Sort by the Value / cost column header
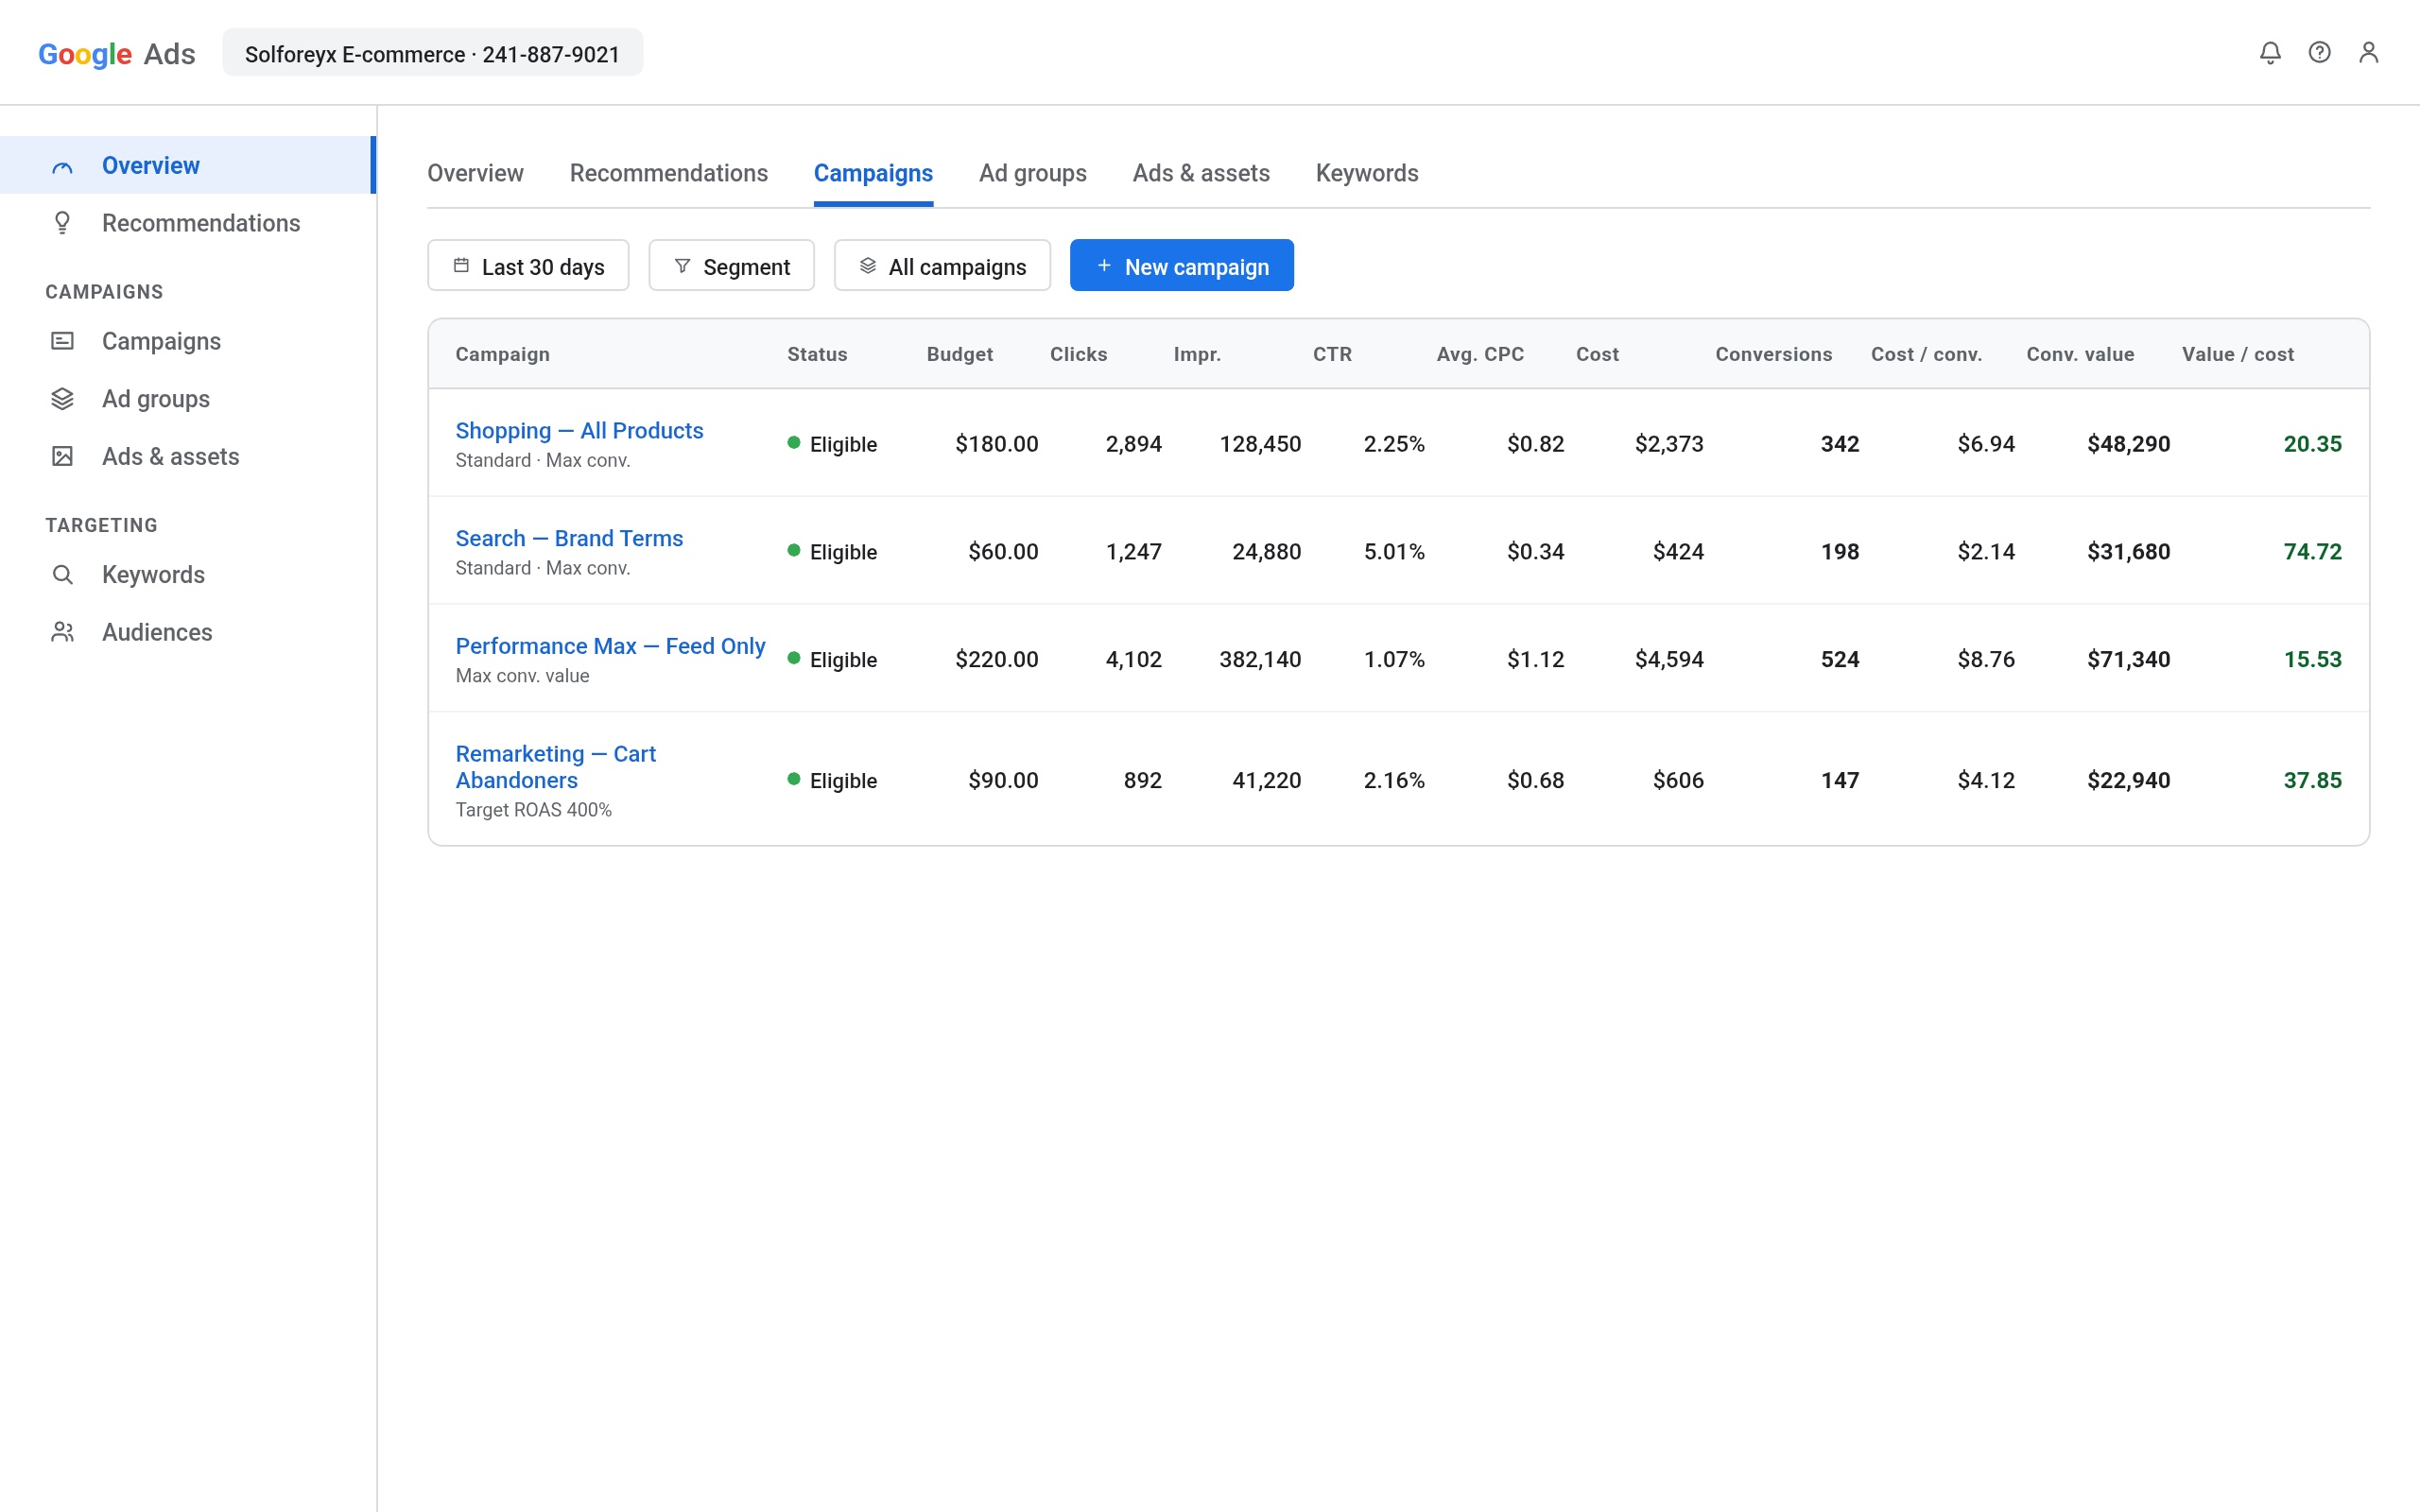2420x1512 pixels. 2237,355
